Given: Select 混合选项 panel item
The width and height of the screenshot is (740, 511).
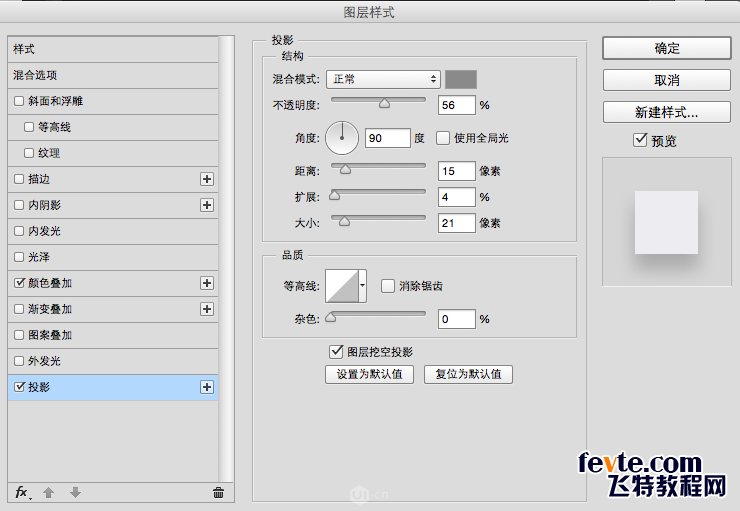Looking at the screenshot, I should point(113,75).
